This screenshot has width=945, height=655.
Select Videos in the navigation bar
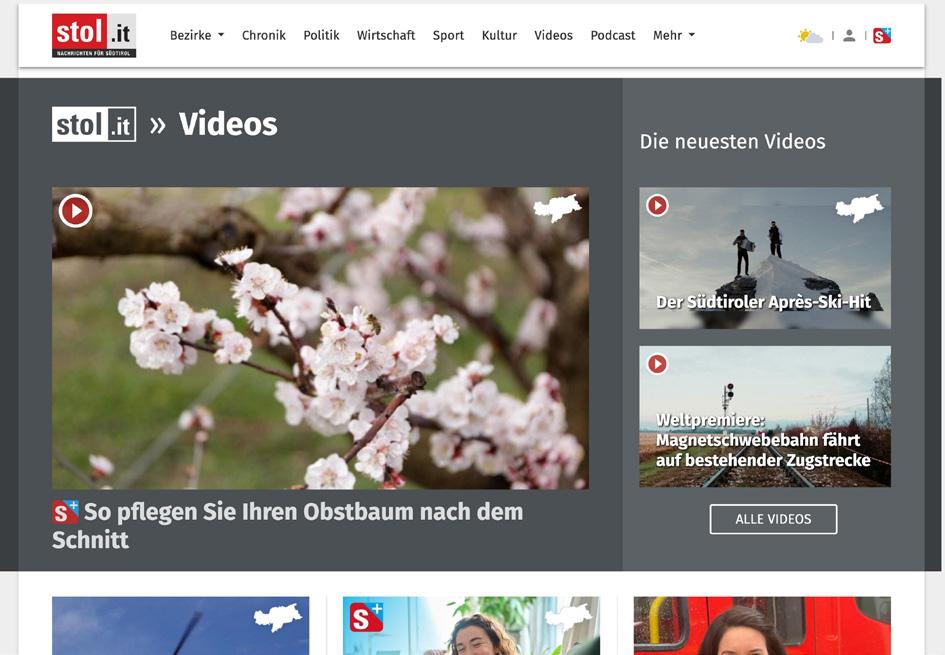pos(553,36)
